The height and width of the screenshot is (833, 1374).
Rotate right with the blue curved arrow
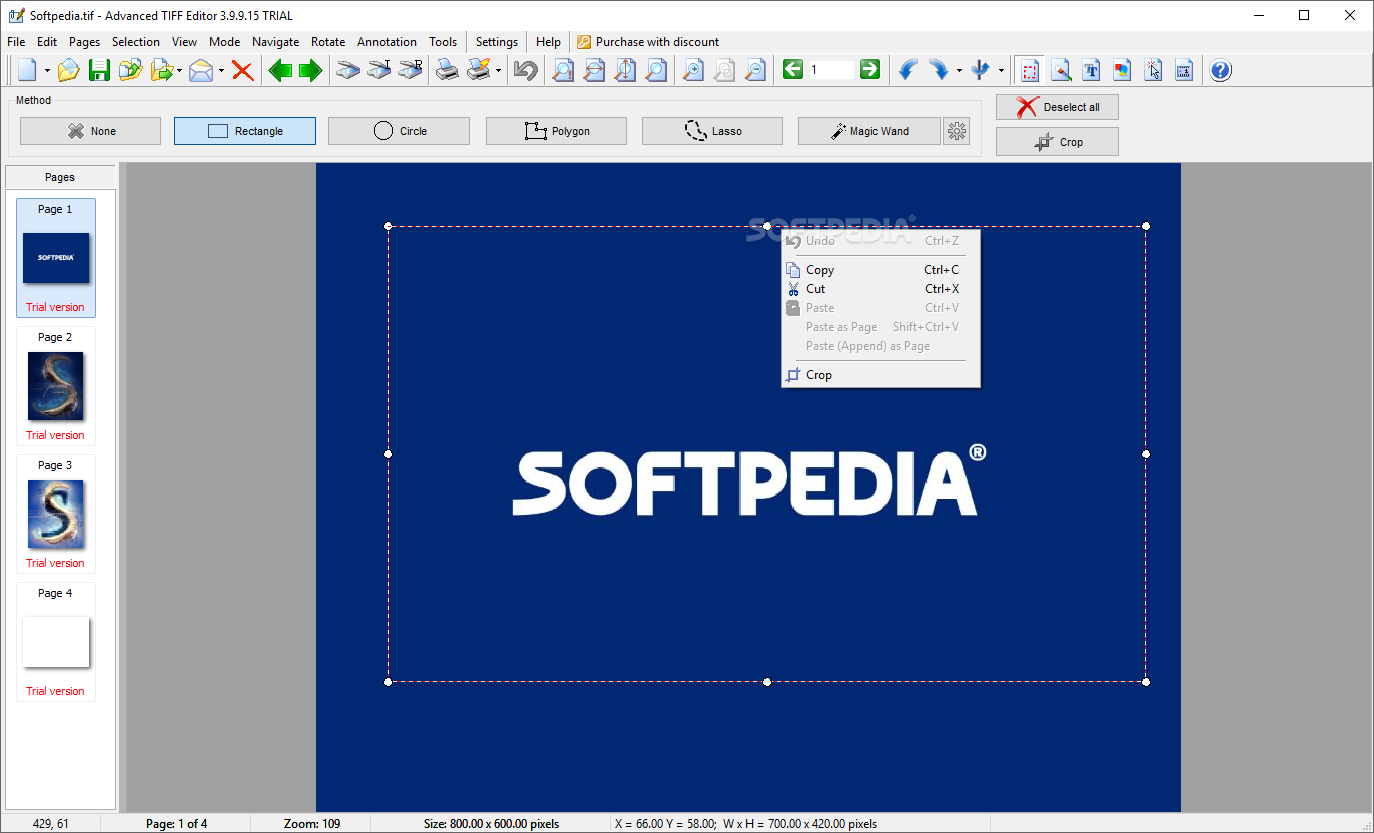point(939,70)
